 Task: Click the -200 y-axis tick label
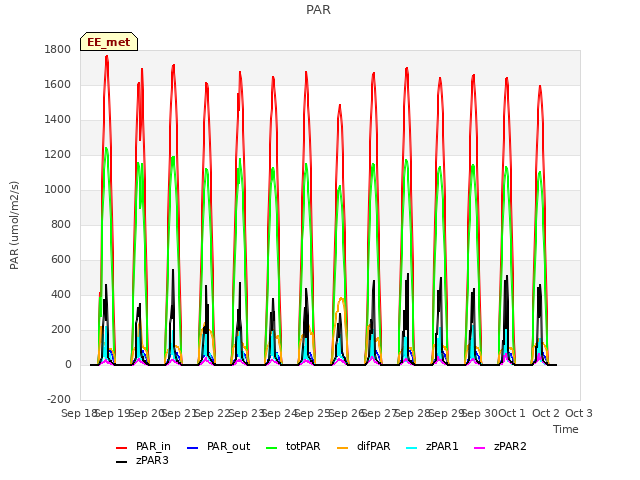click(59, 399)
